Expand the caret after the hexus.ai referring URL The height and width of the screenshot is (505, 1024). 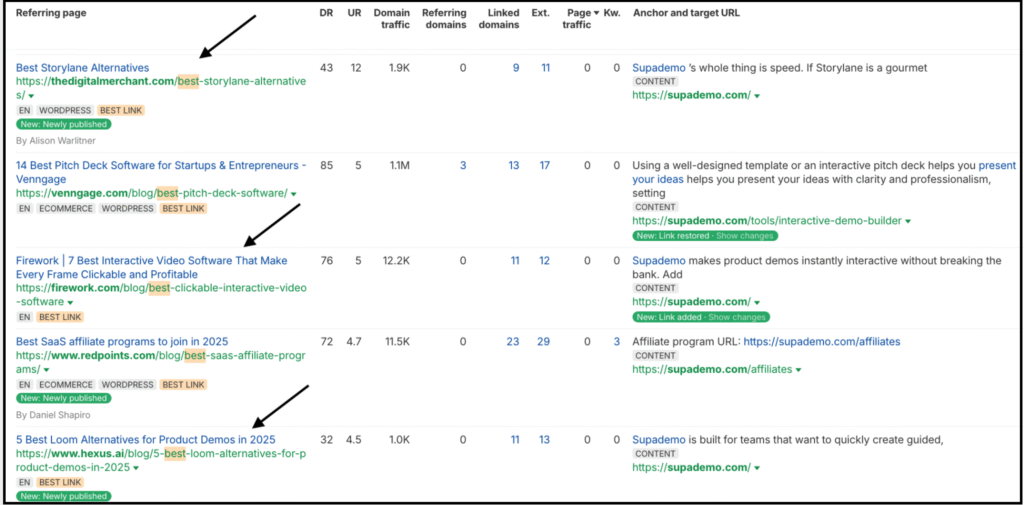point(136,468)
